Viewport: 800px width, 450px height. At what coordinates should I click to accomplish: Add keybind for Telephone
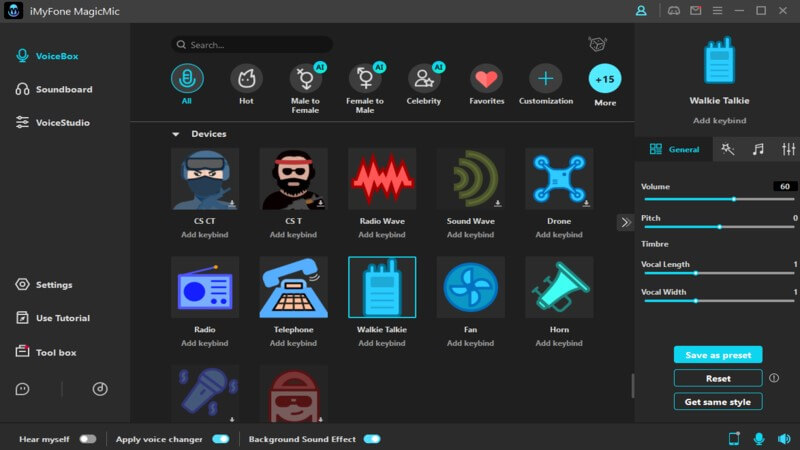293,343
